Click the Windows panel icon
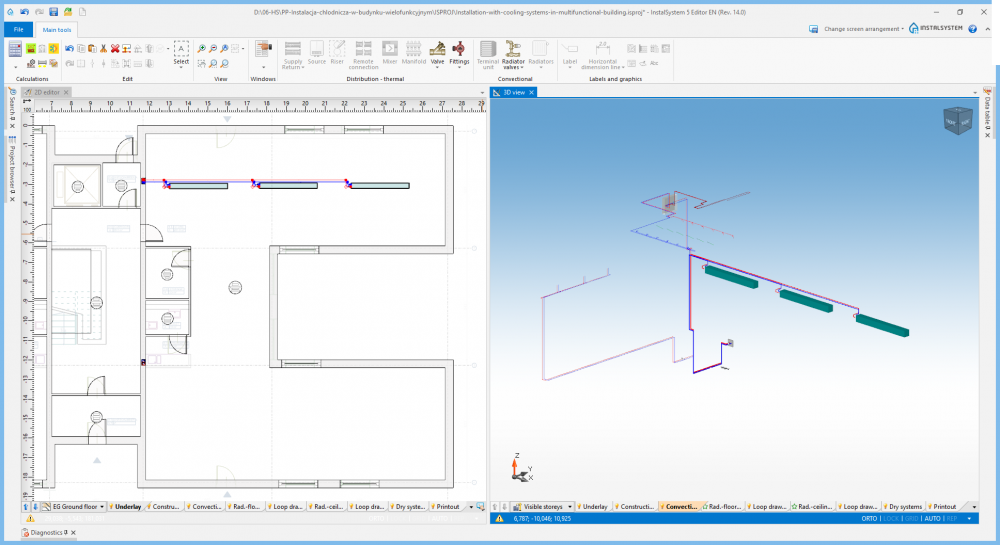Viewport: 1000px width, 545px height. click(263, 51)
